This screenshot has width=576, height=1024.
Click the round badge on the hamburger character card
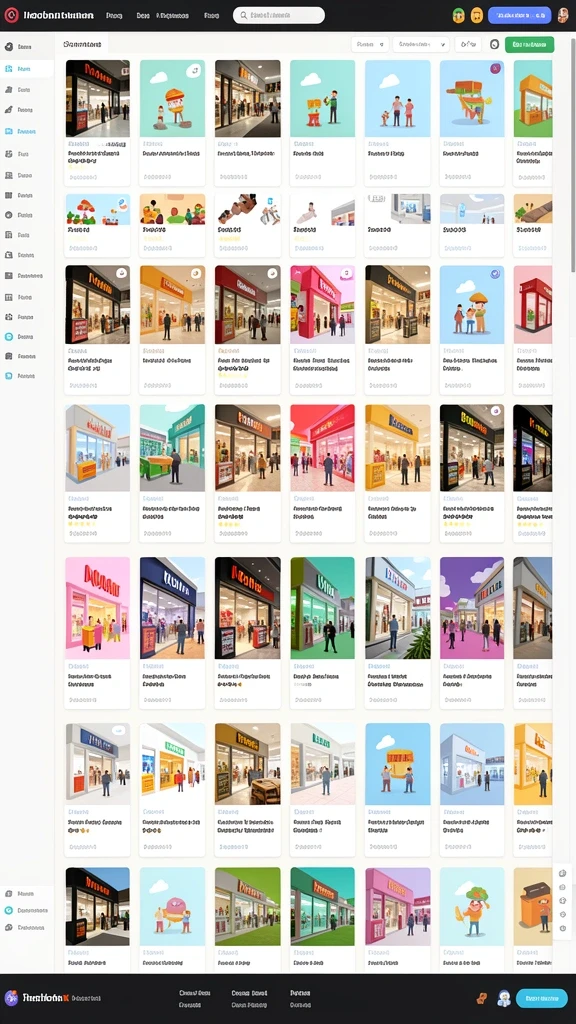[x=194, y=70]
